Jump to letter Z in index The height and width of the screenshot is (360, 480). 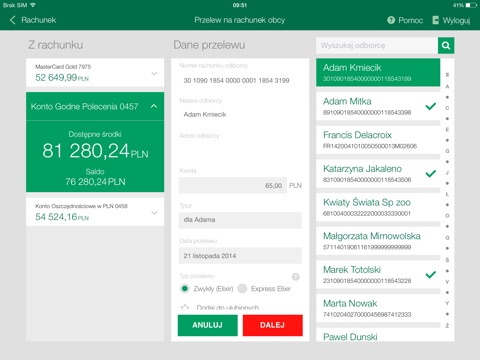pos(447,326)
